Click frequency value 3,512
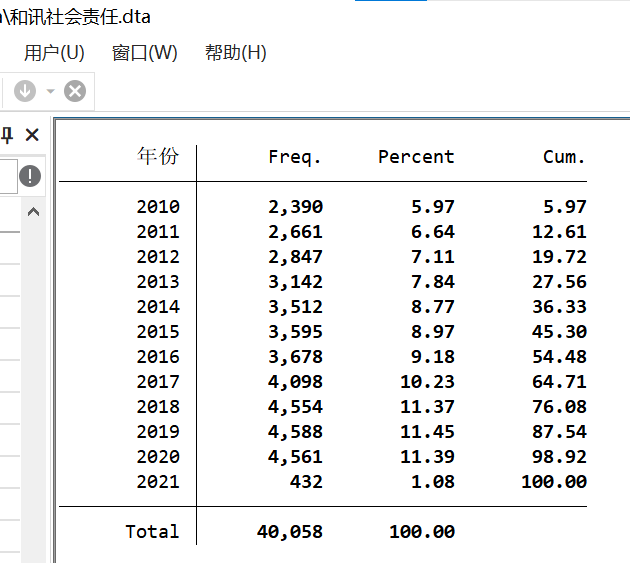Screen dimensions: 630x563 (295, 307)
